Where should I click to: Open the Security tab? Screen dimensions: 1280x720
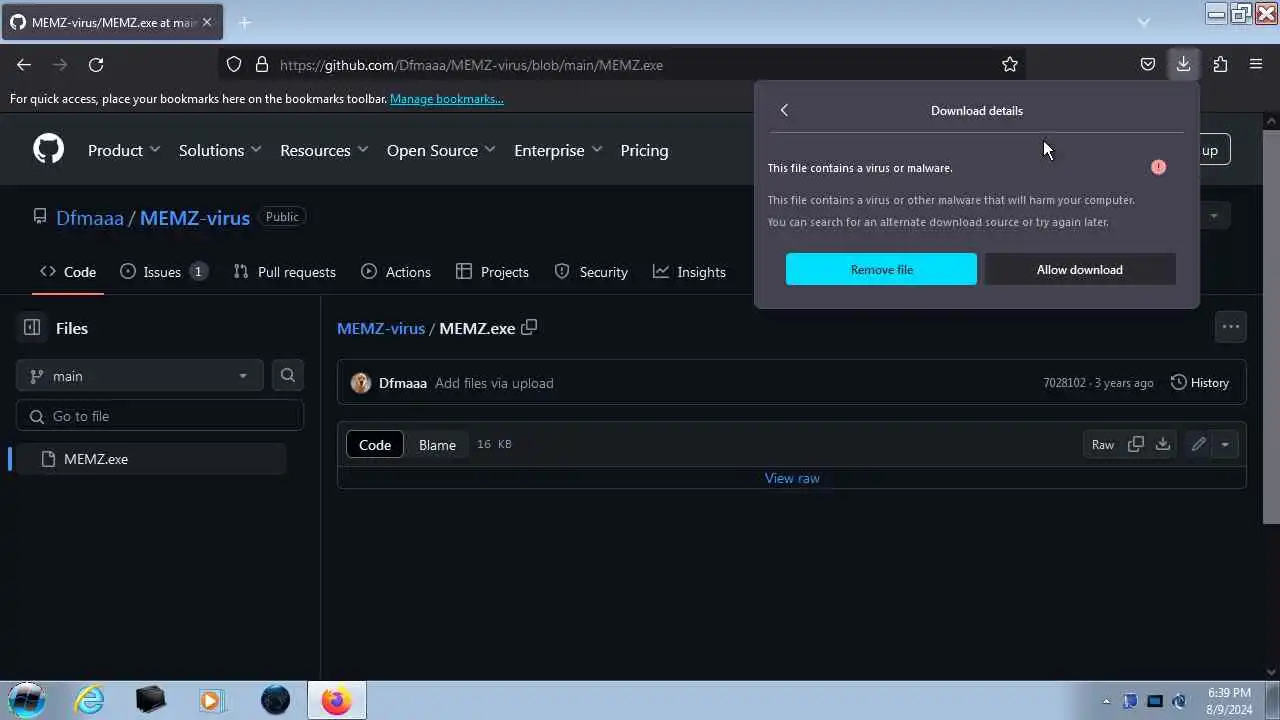pos(591,271)
